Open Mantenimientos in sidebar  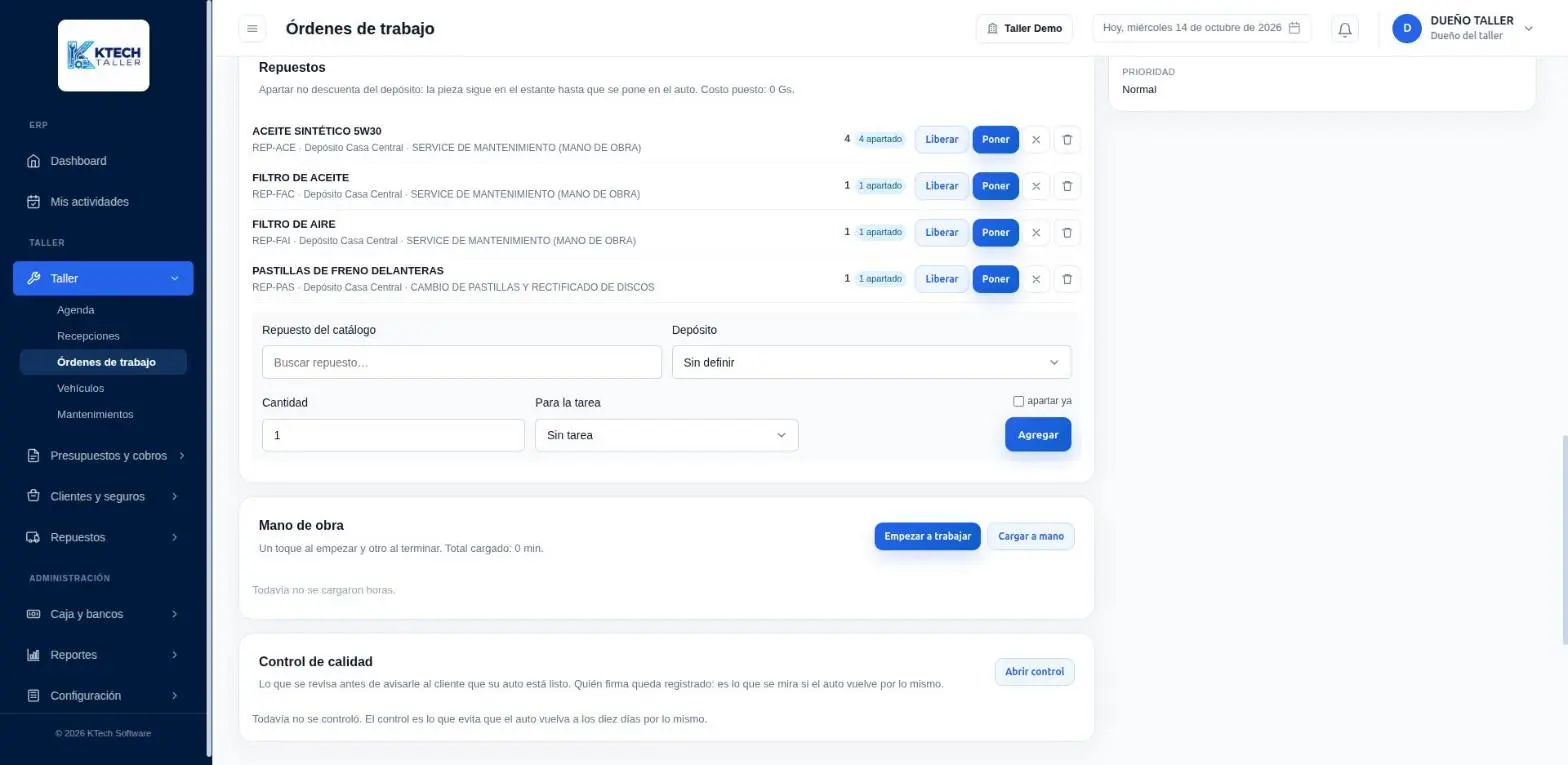(x=95, y=414)
